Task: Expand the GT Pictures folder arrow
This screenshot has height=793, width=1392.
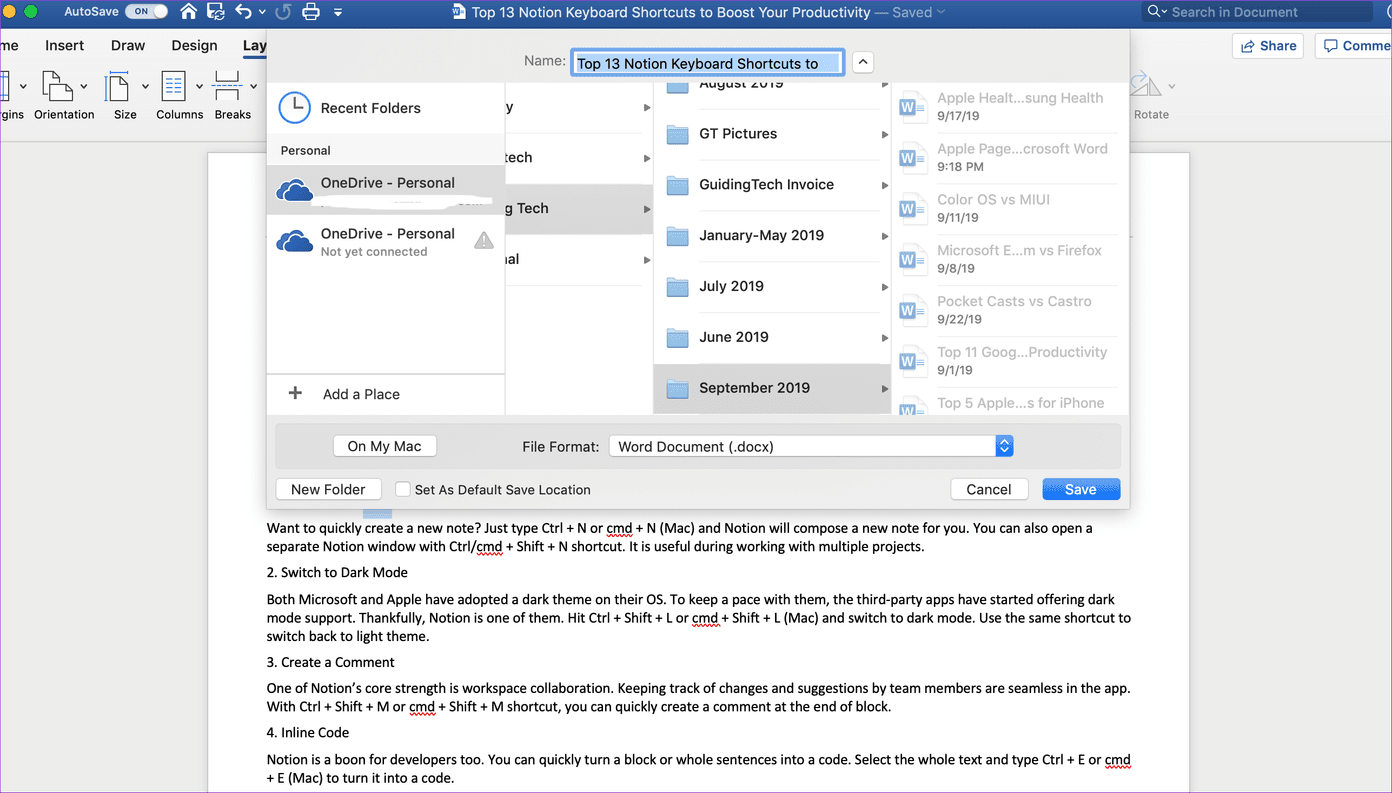Action: click(x=884, y=134)
